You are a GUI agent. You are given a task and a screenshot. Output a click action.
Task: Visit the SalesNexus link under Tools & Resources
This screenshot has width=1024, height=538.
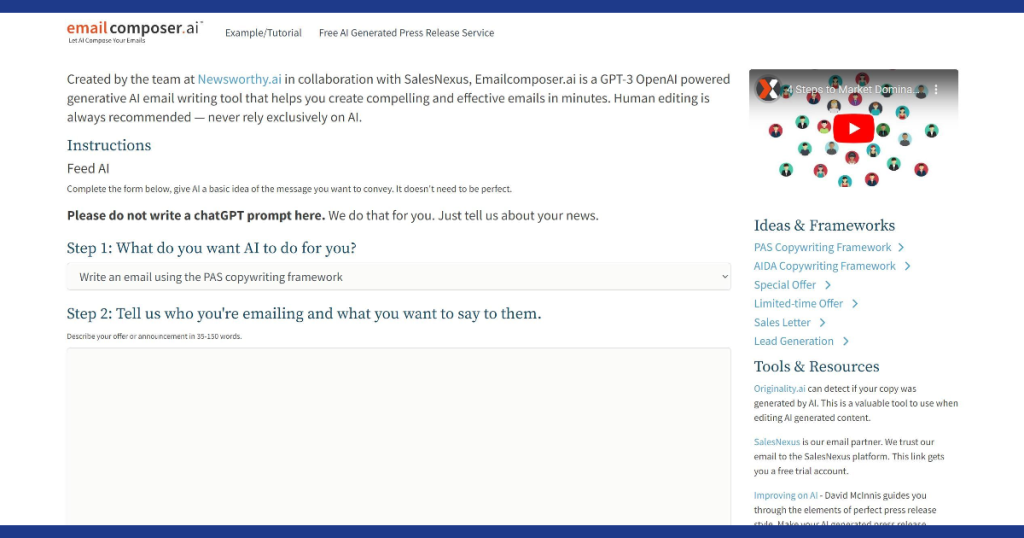776,442
